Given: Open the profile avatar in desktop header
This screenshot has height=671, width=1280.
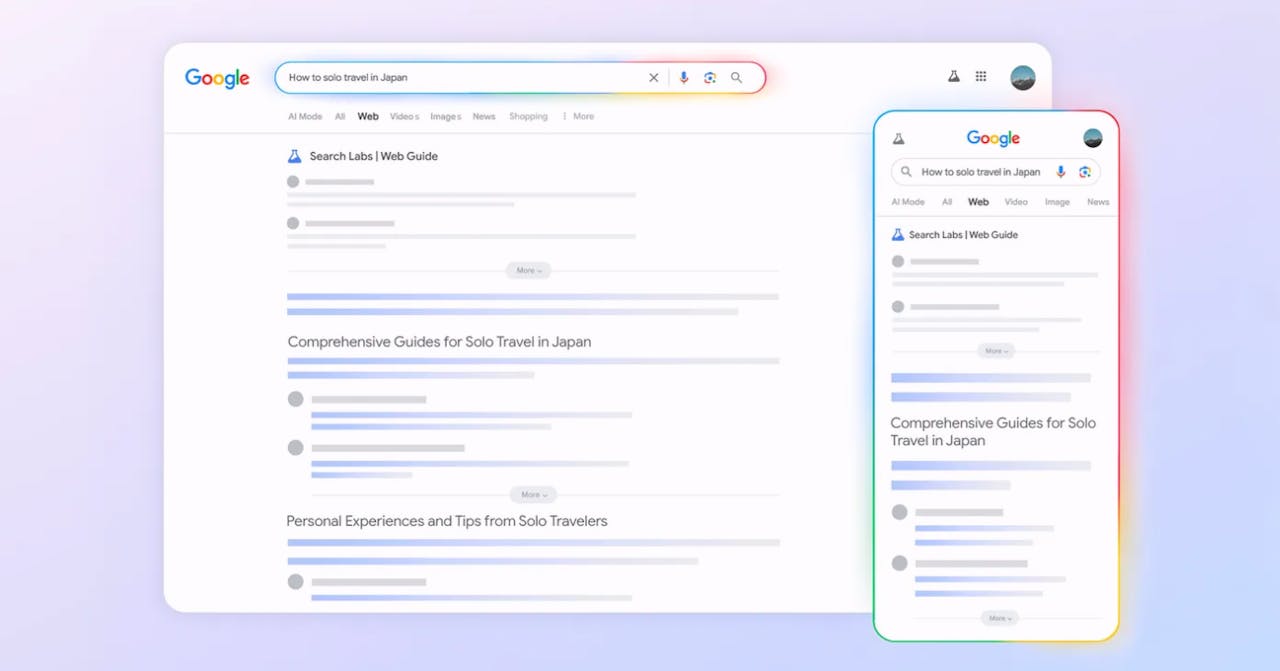Looking at the screenshot, I should pyautogui.click(x=1023, y=78).
